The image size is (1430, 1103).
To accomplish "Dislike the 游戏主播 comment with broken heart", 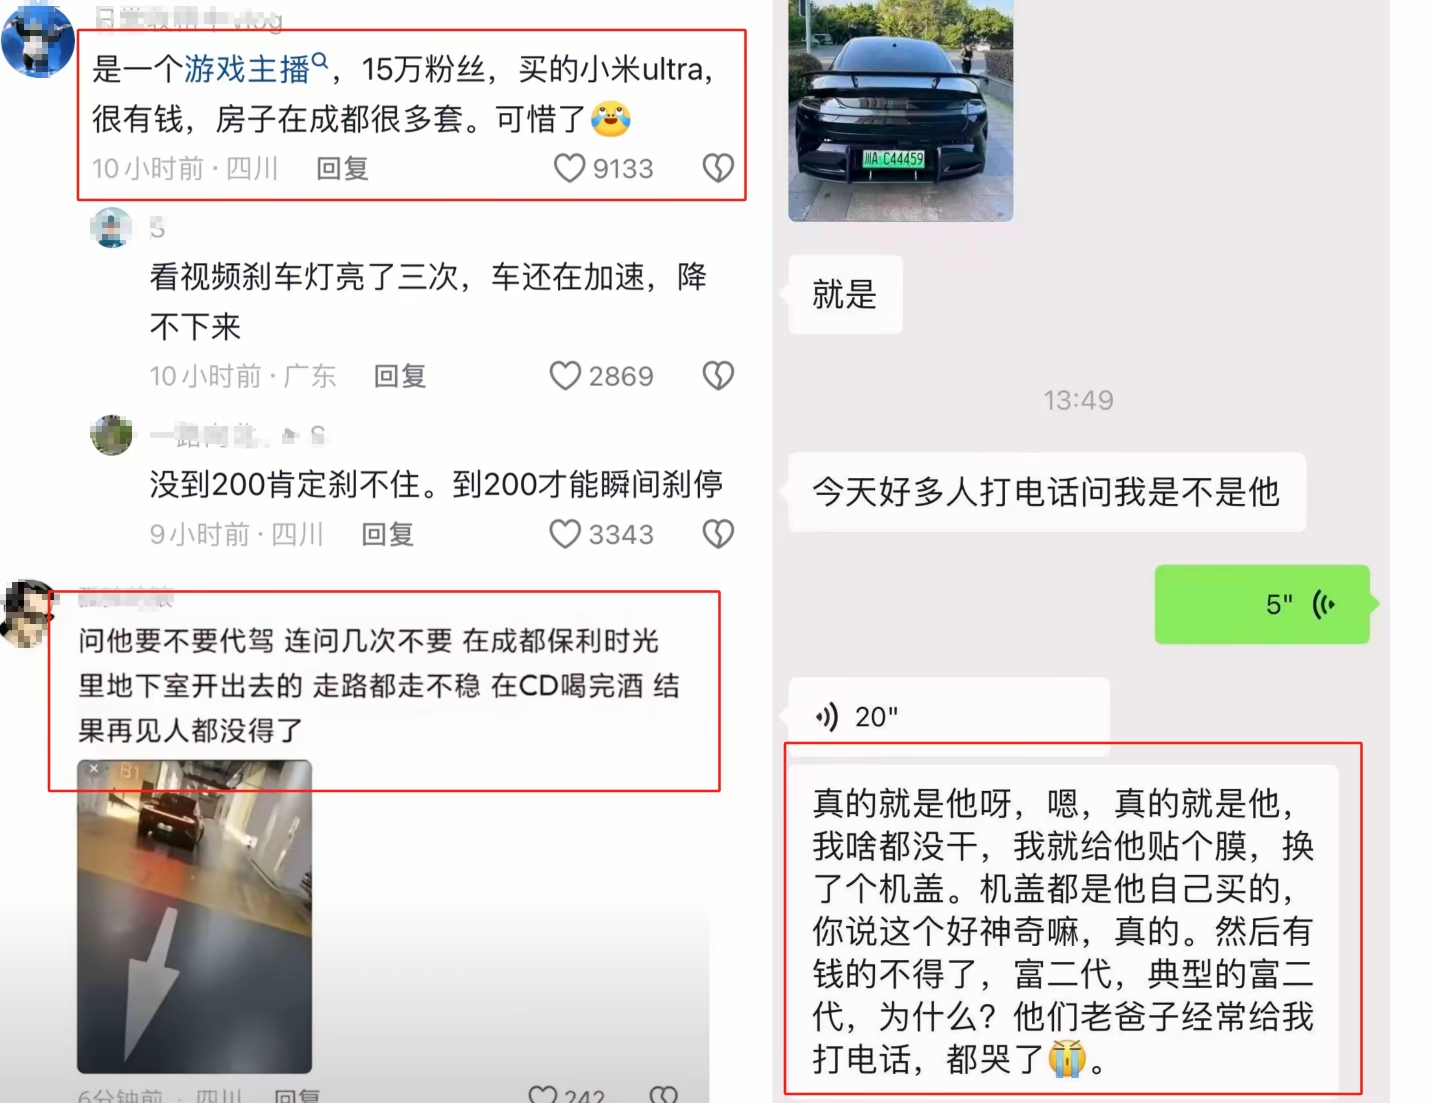I will click(718, 168).
